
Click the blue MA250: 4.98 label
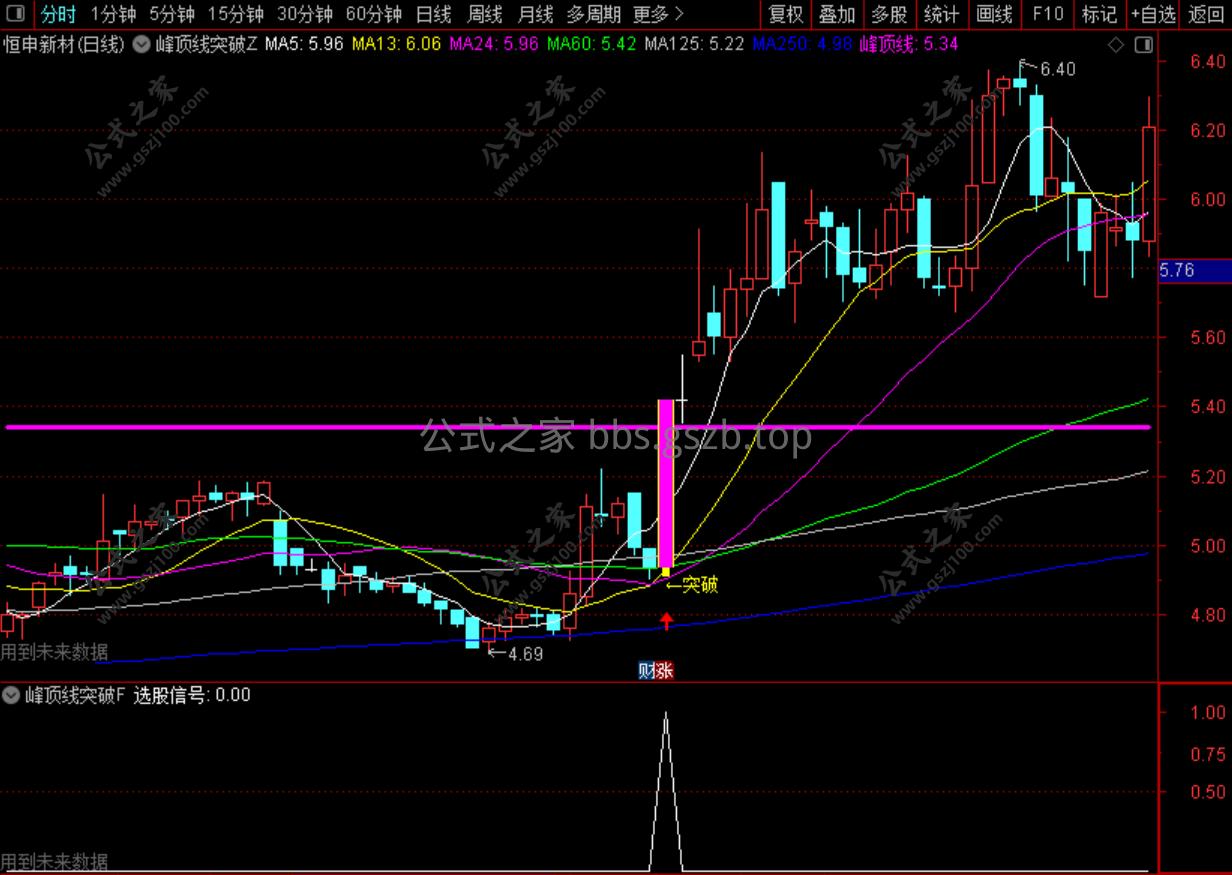tap(802, 44)
